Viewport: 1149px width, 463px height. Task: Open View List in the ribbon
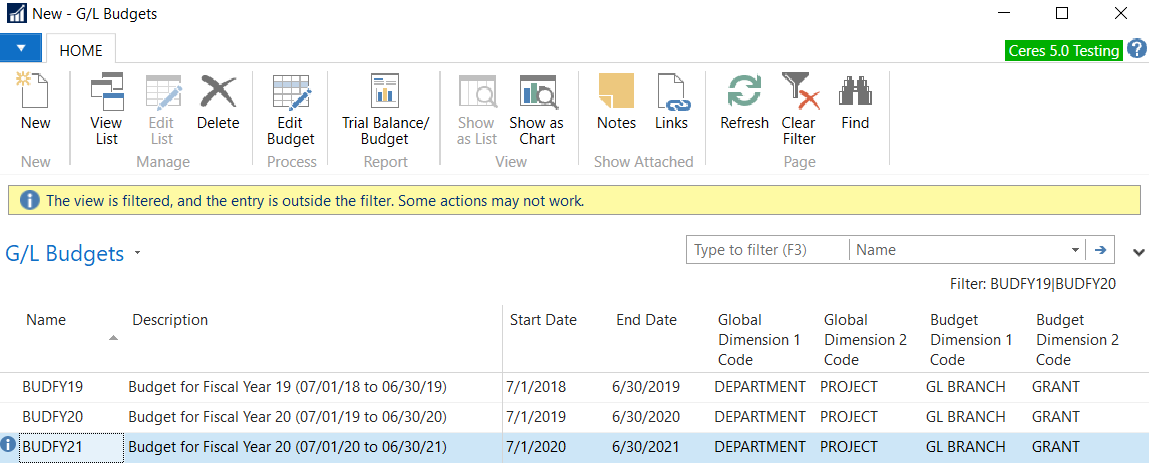pos(106,108)
